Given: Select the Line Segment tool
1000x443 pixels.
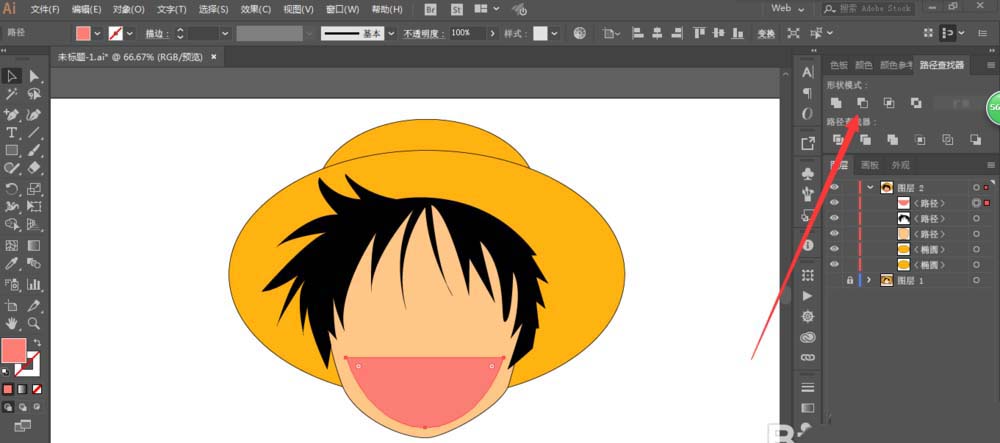Looking at the screenshot, I should pos(34,132).
